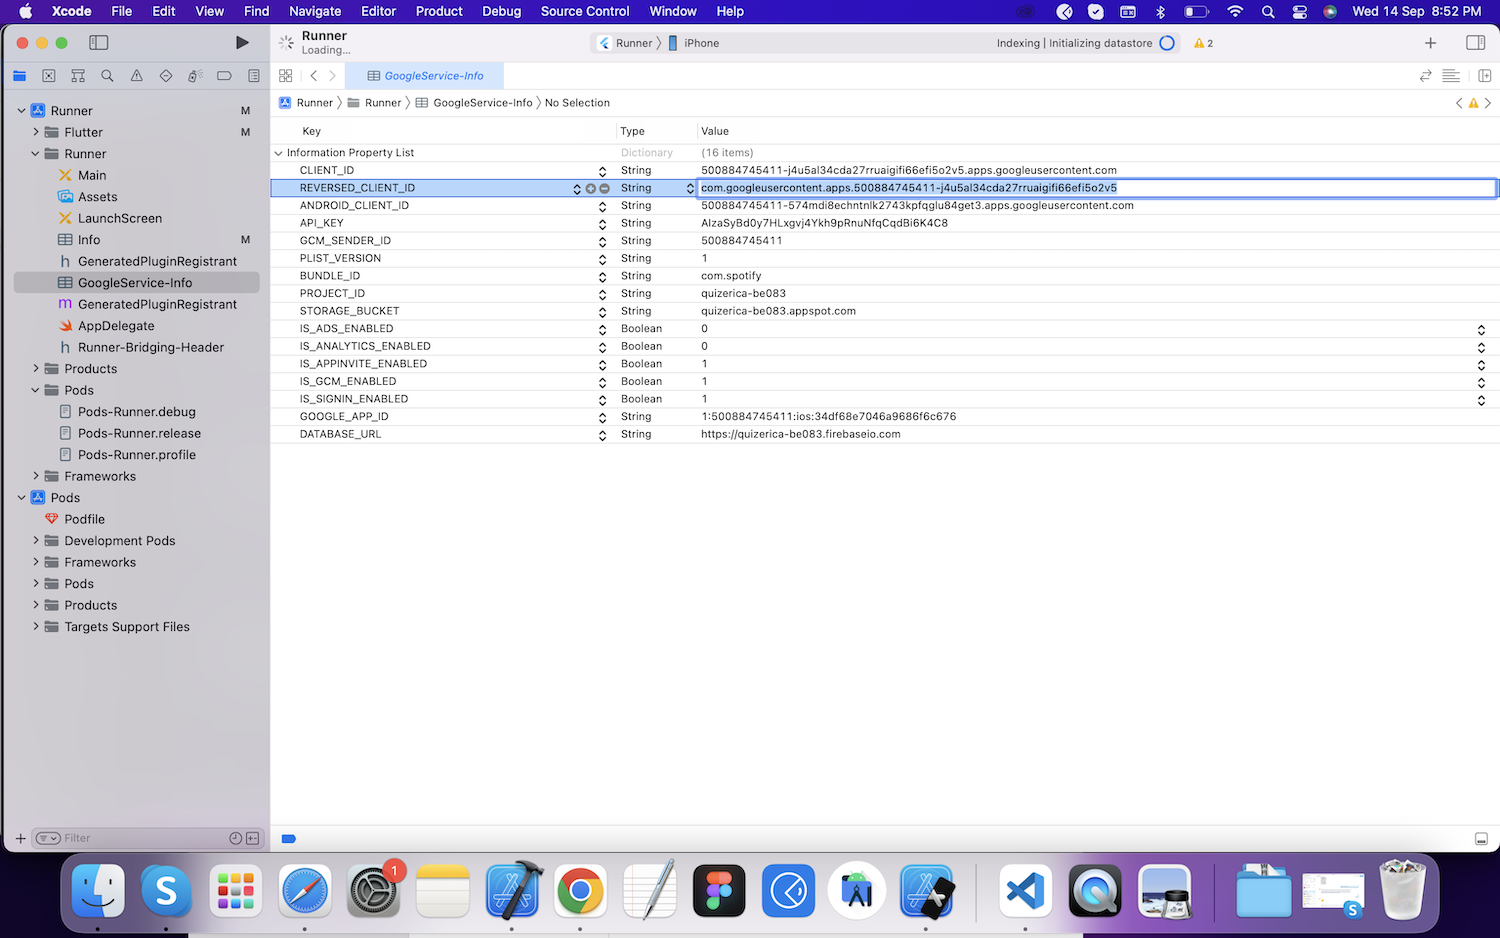The height and width of the screenshot is (938, 1500).
Task: Open the Navigate menu
Action: [315, 11]
